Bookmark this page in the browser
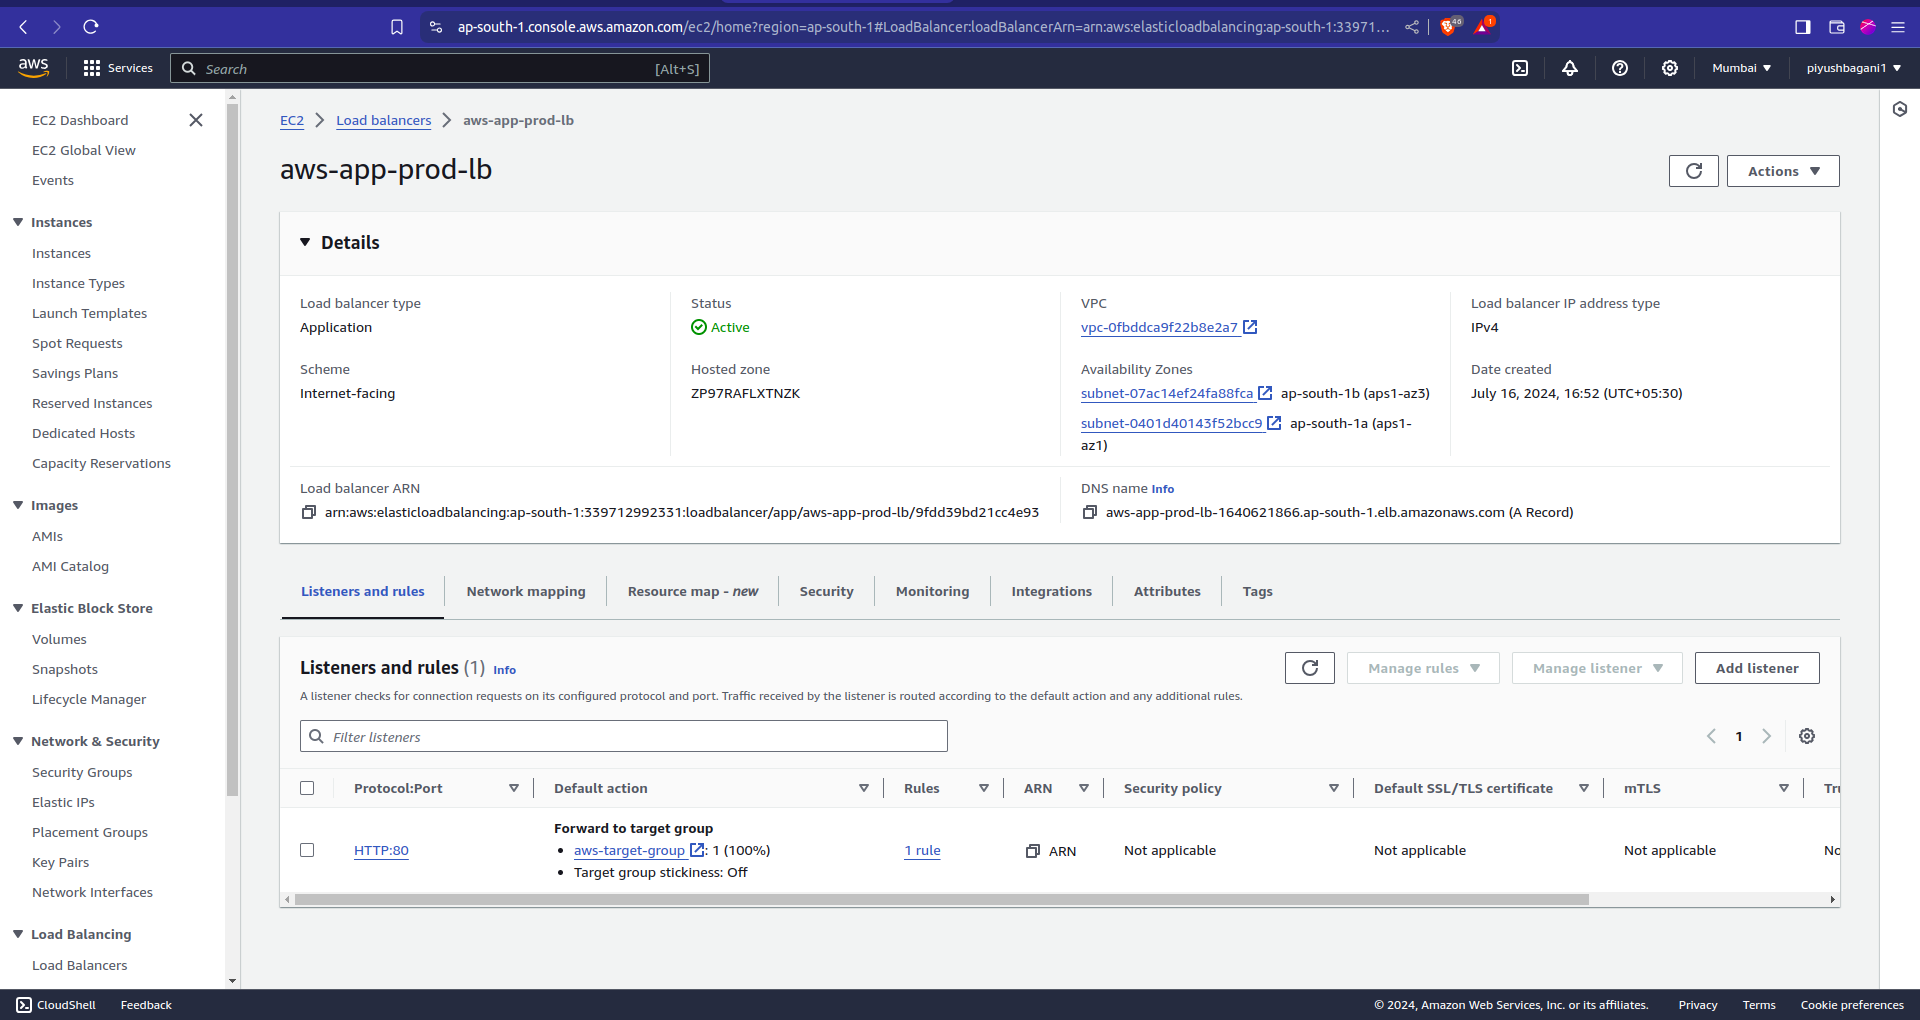 point(397,27)
